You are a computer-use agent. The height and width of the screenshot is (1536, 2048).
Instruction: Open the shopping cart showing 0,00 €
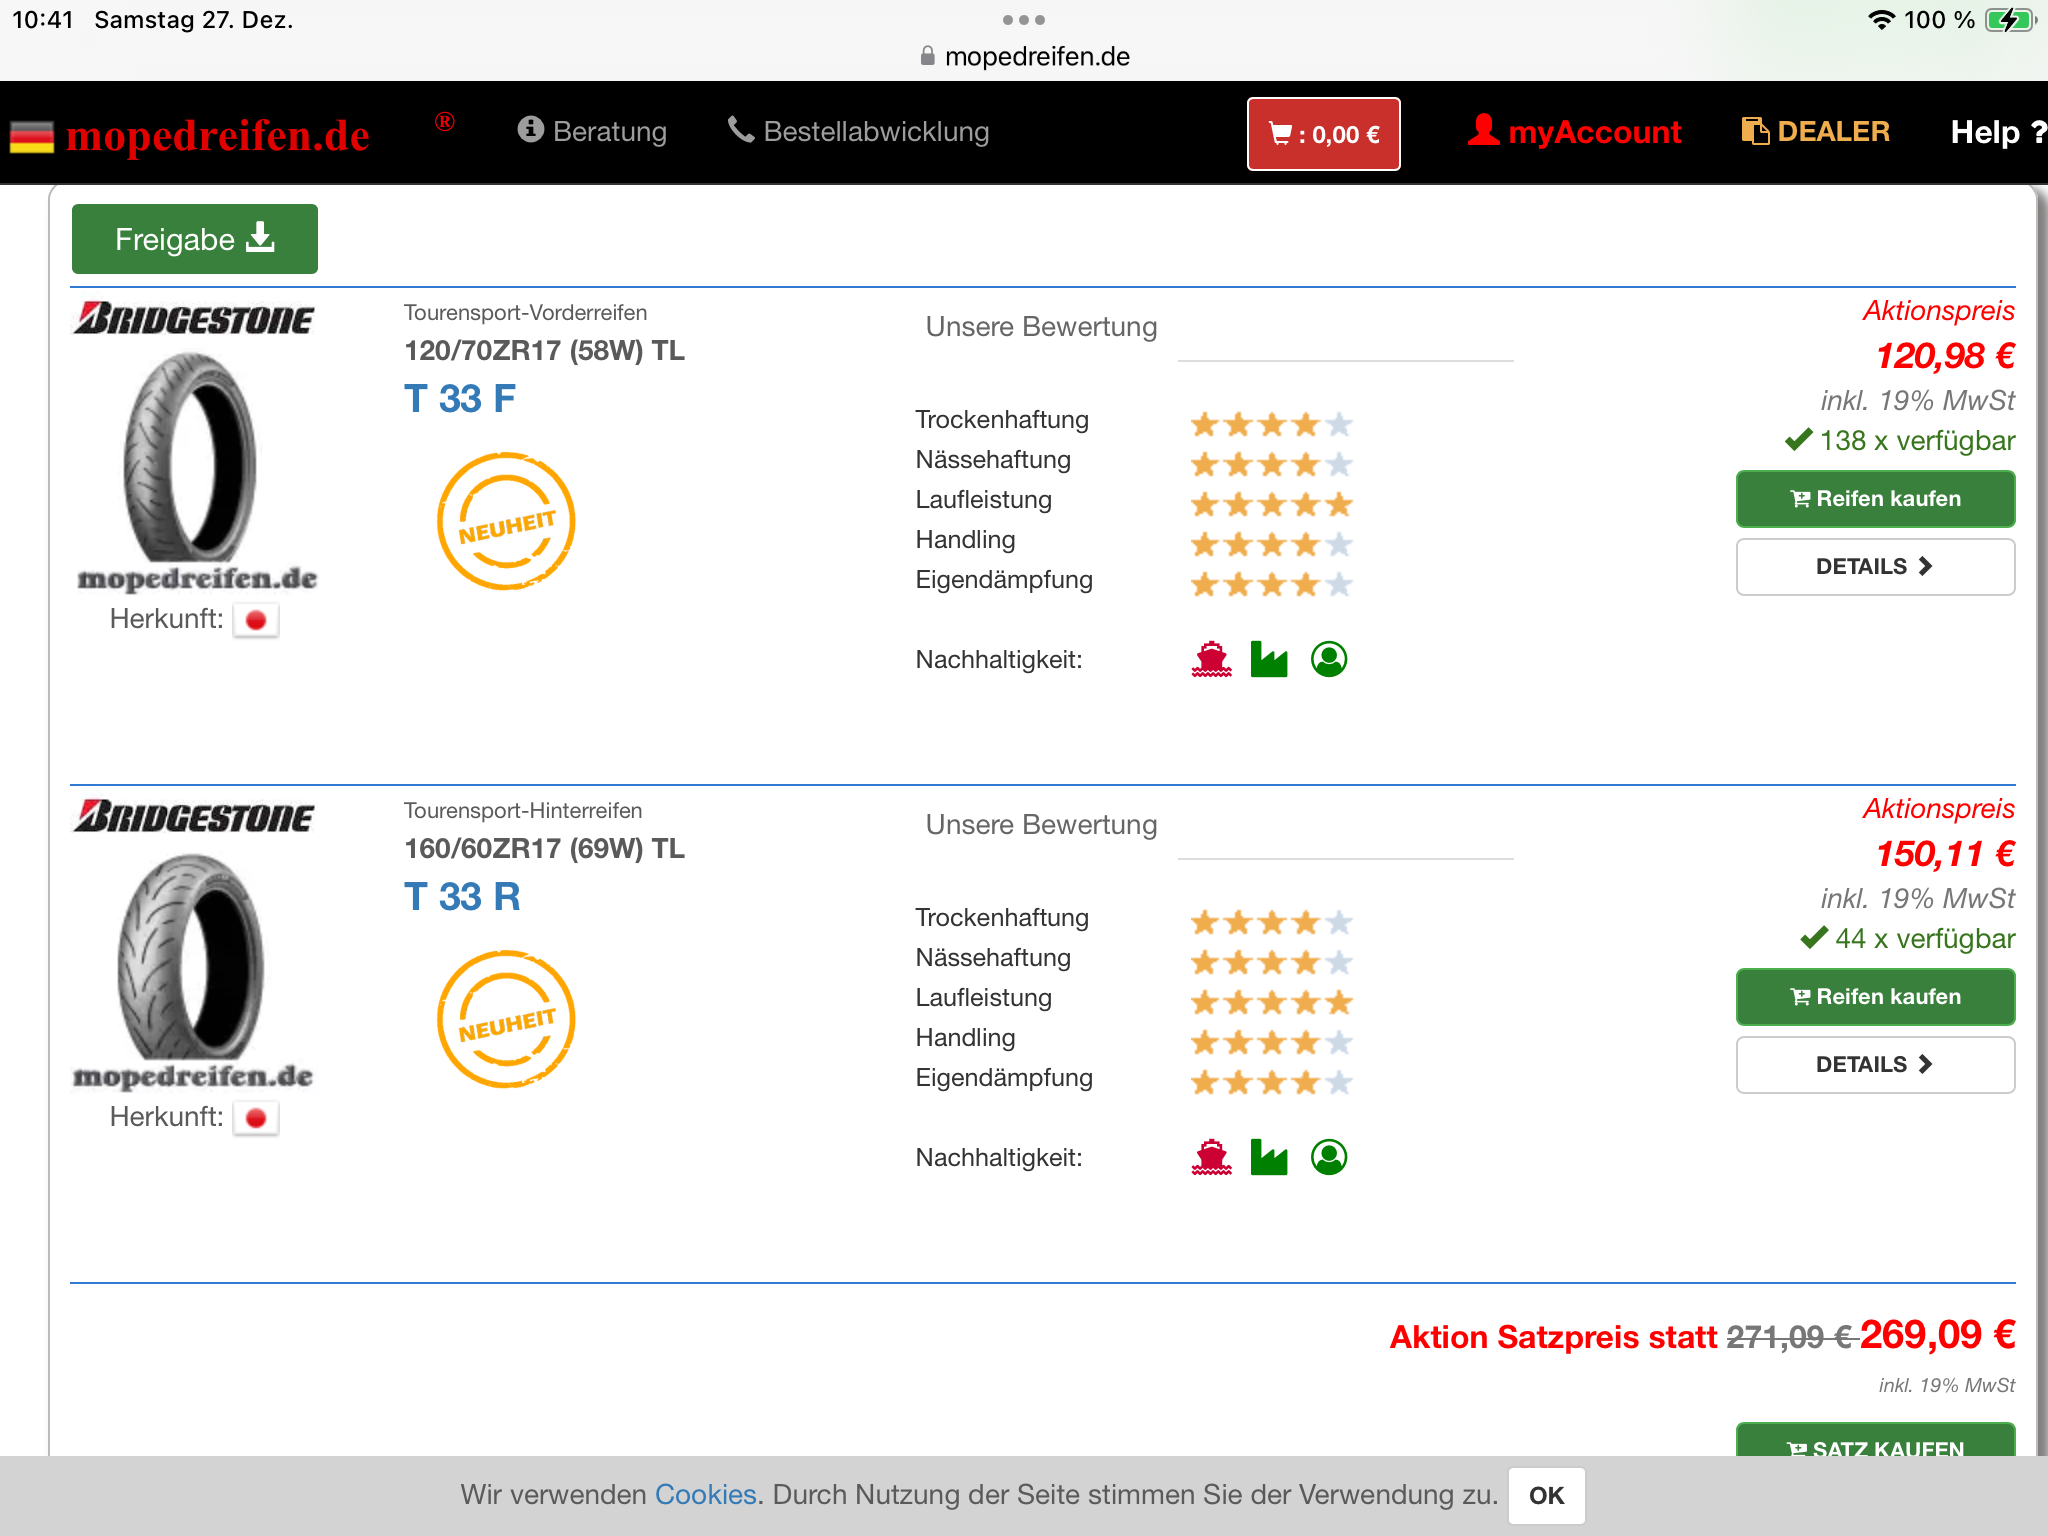click(1323, 134)
